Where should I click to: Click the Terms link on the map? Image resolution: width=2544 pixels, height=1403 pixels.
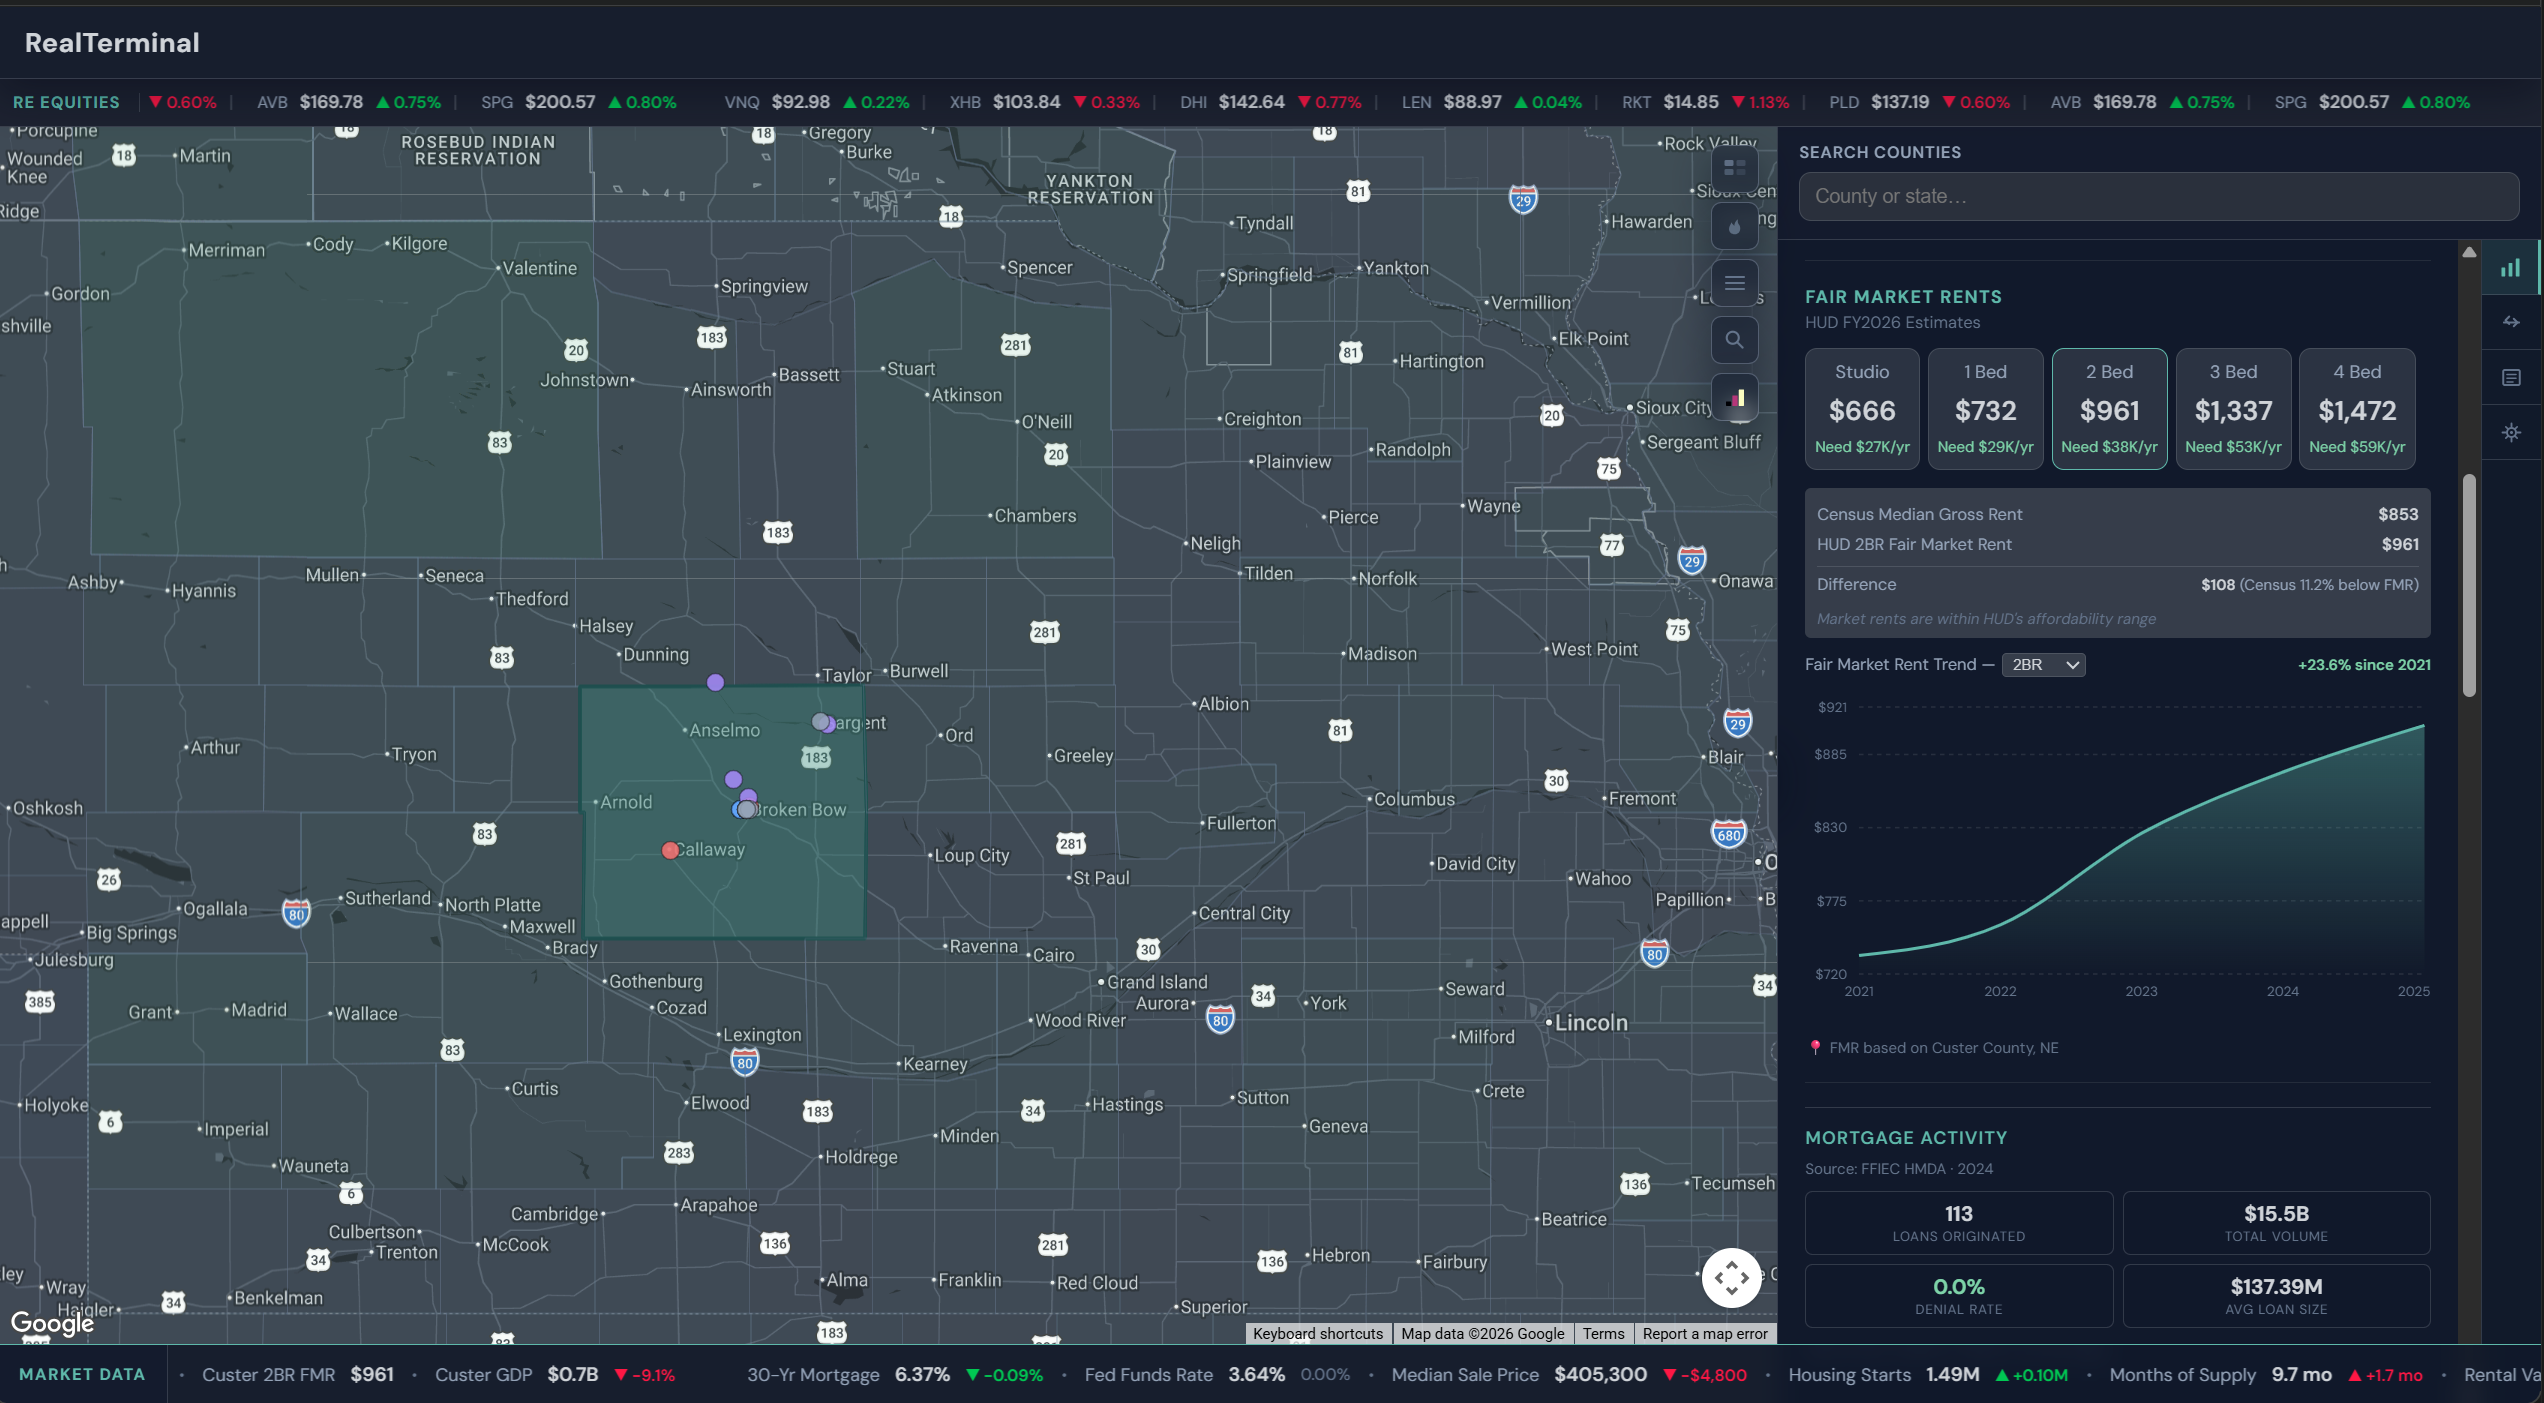(x=1603, y=1334)
